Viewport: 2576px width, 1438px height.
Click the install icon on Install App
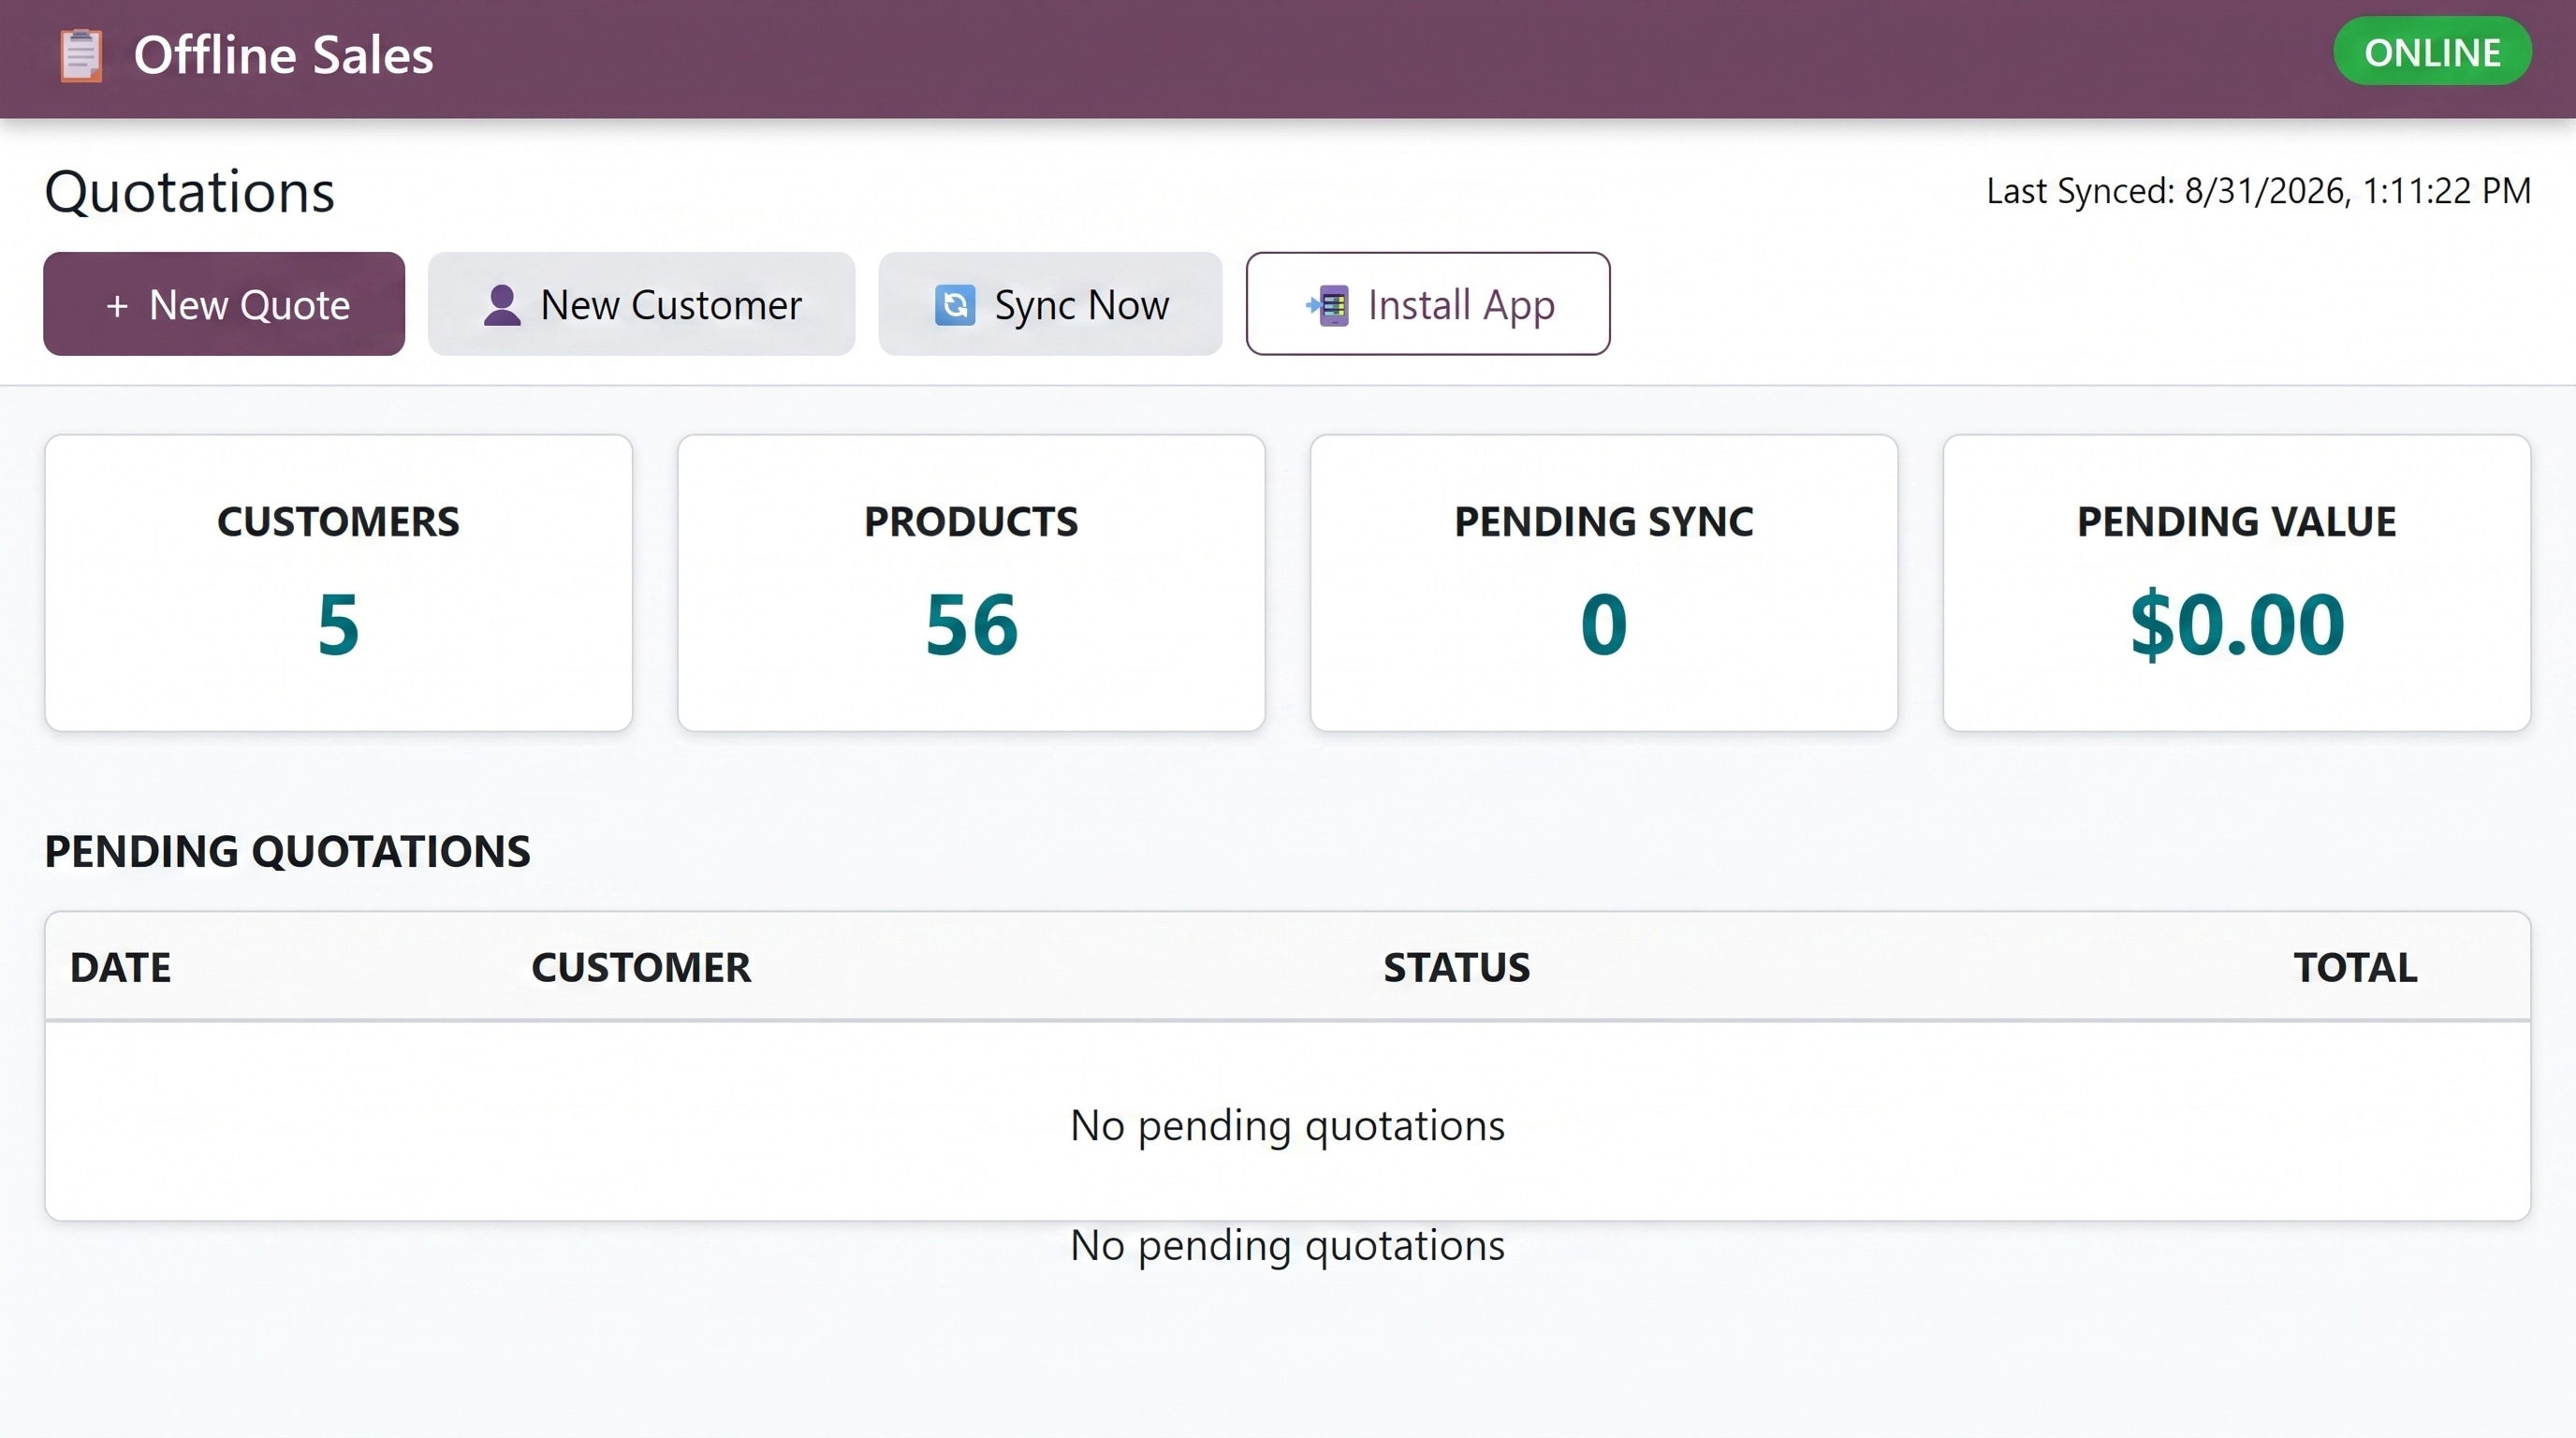(1327, 305)
